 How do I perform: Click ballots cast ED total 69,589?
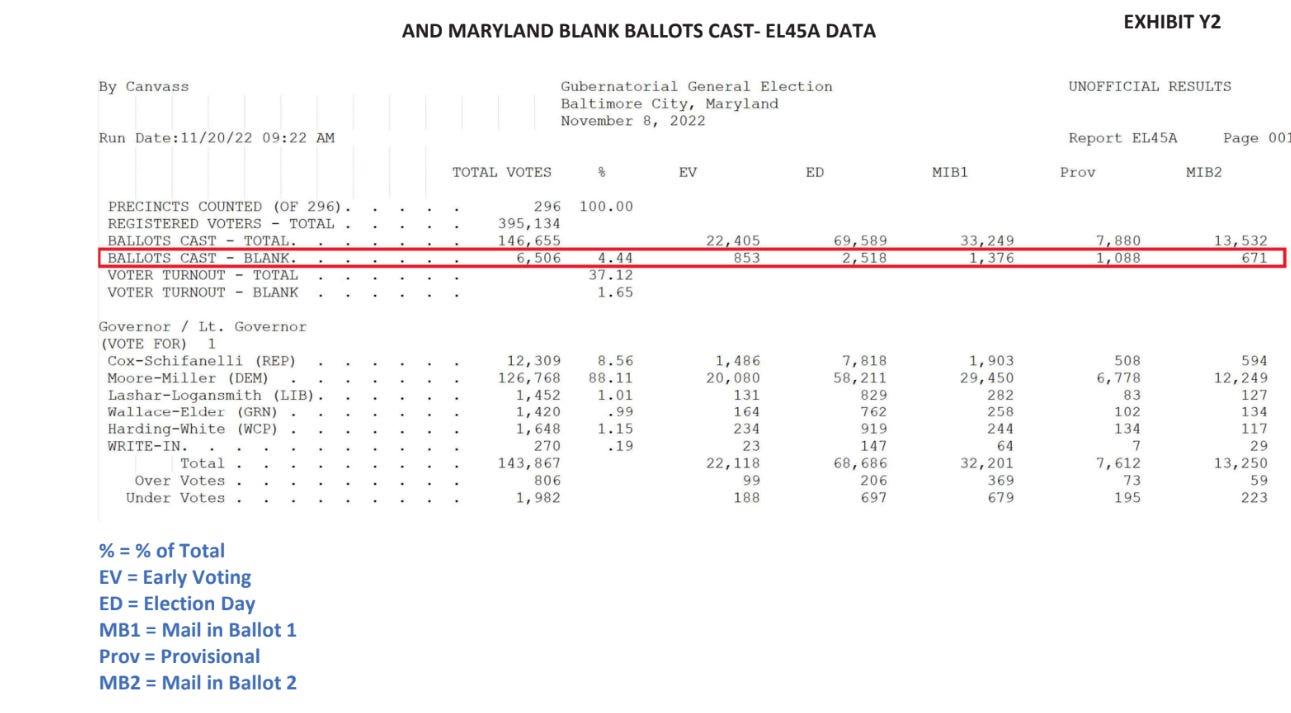tap(860, 241)
